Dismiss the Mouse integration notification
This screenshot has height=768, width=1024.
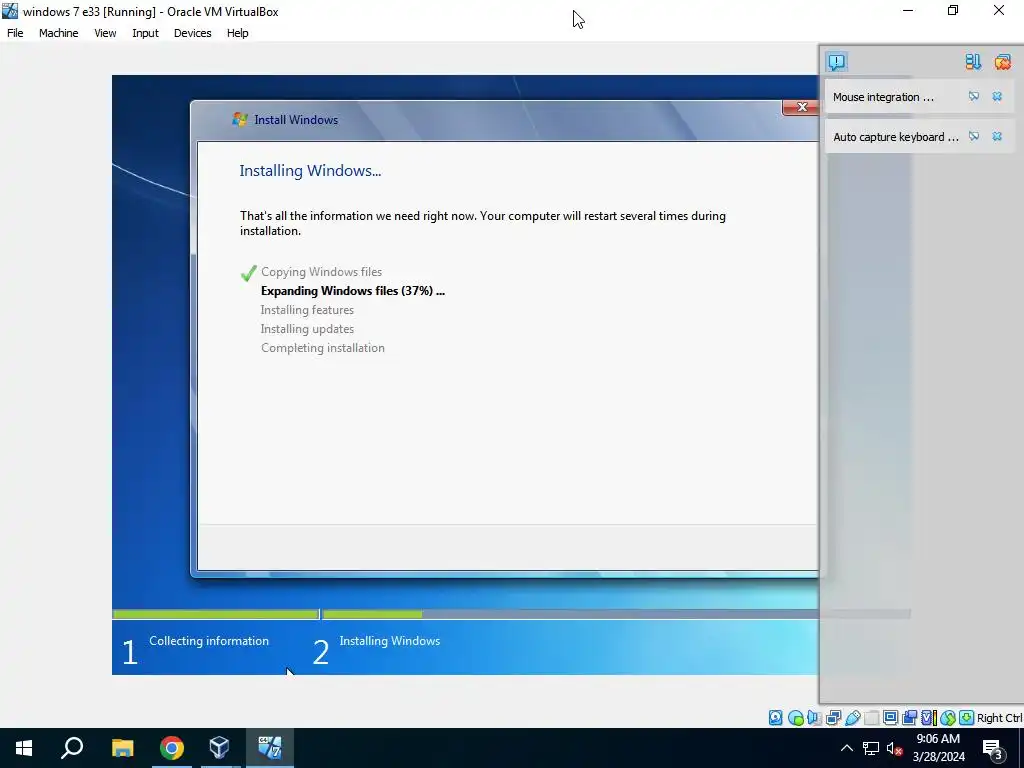tap(997, 97)
